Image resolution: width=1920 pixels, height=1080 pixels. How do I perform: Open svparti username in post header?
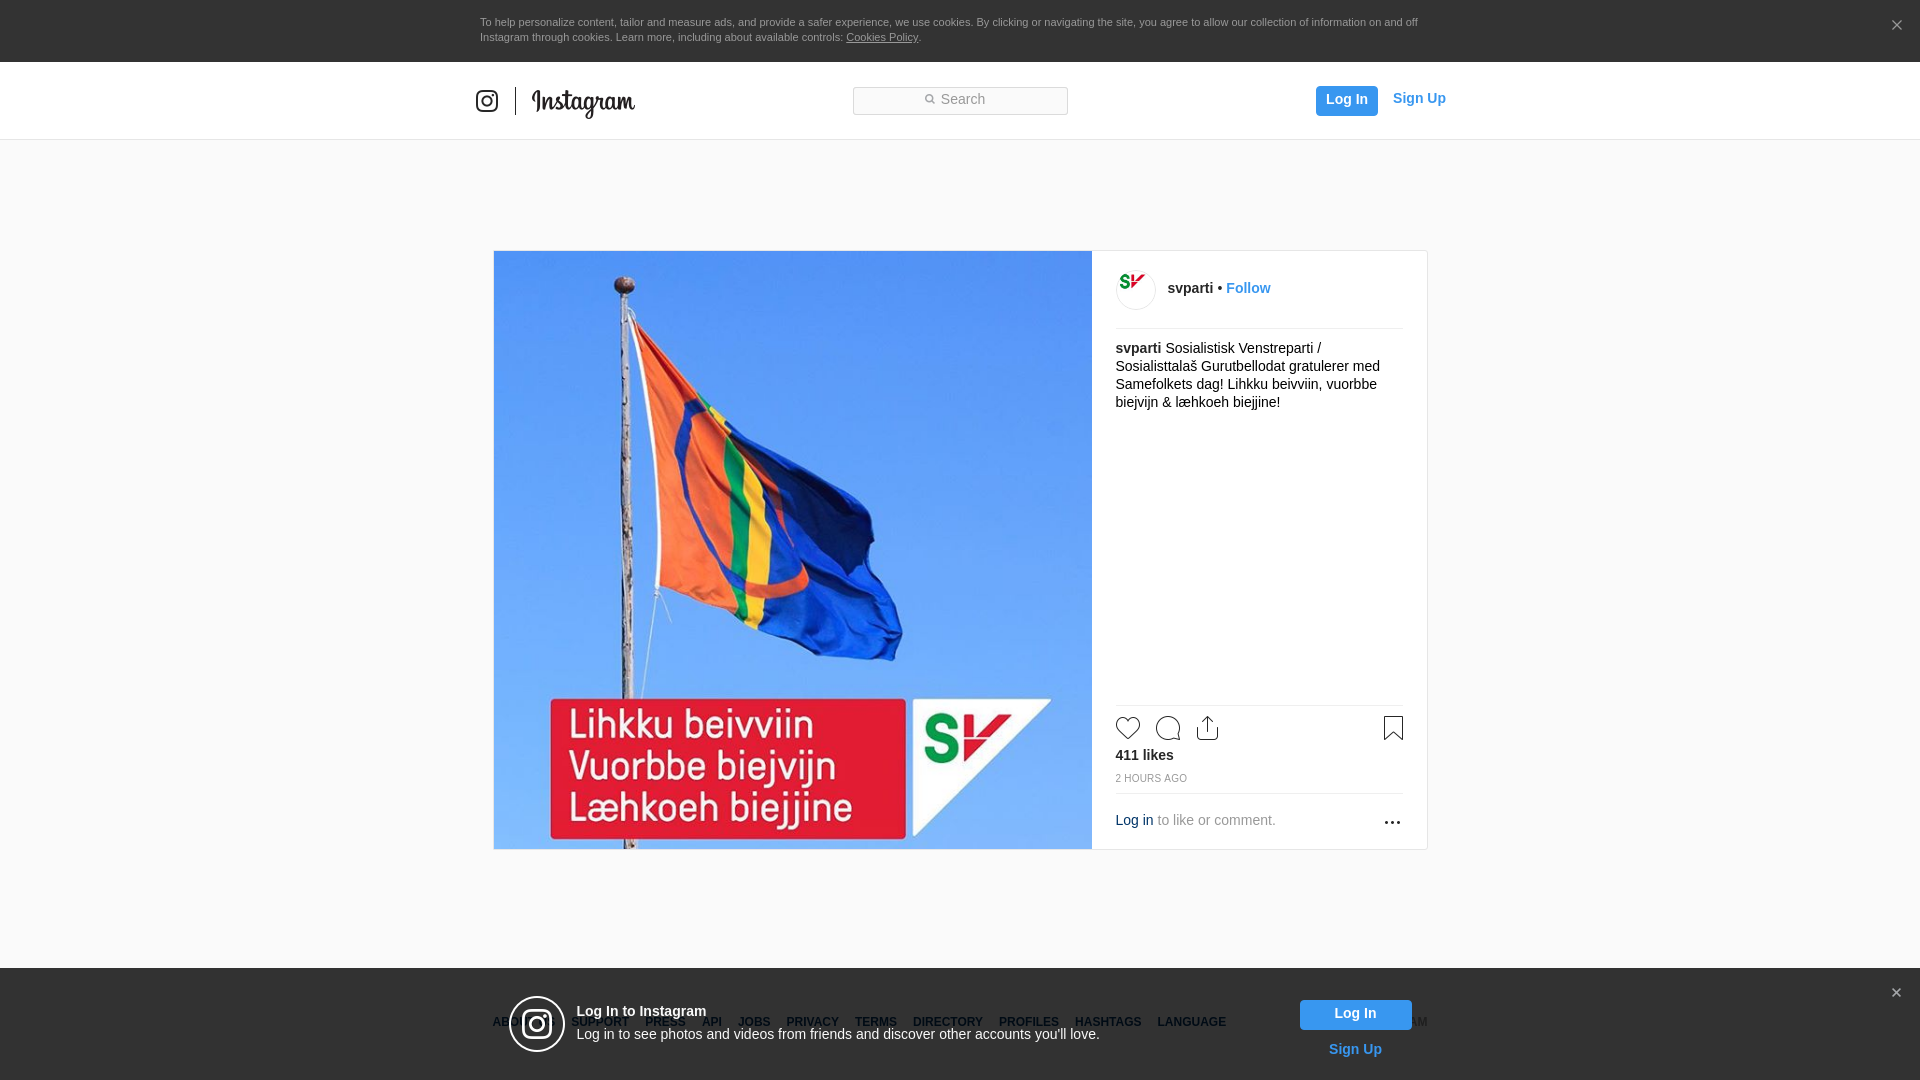(x=1190, y=288)
